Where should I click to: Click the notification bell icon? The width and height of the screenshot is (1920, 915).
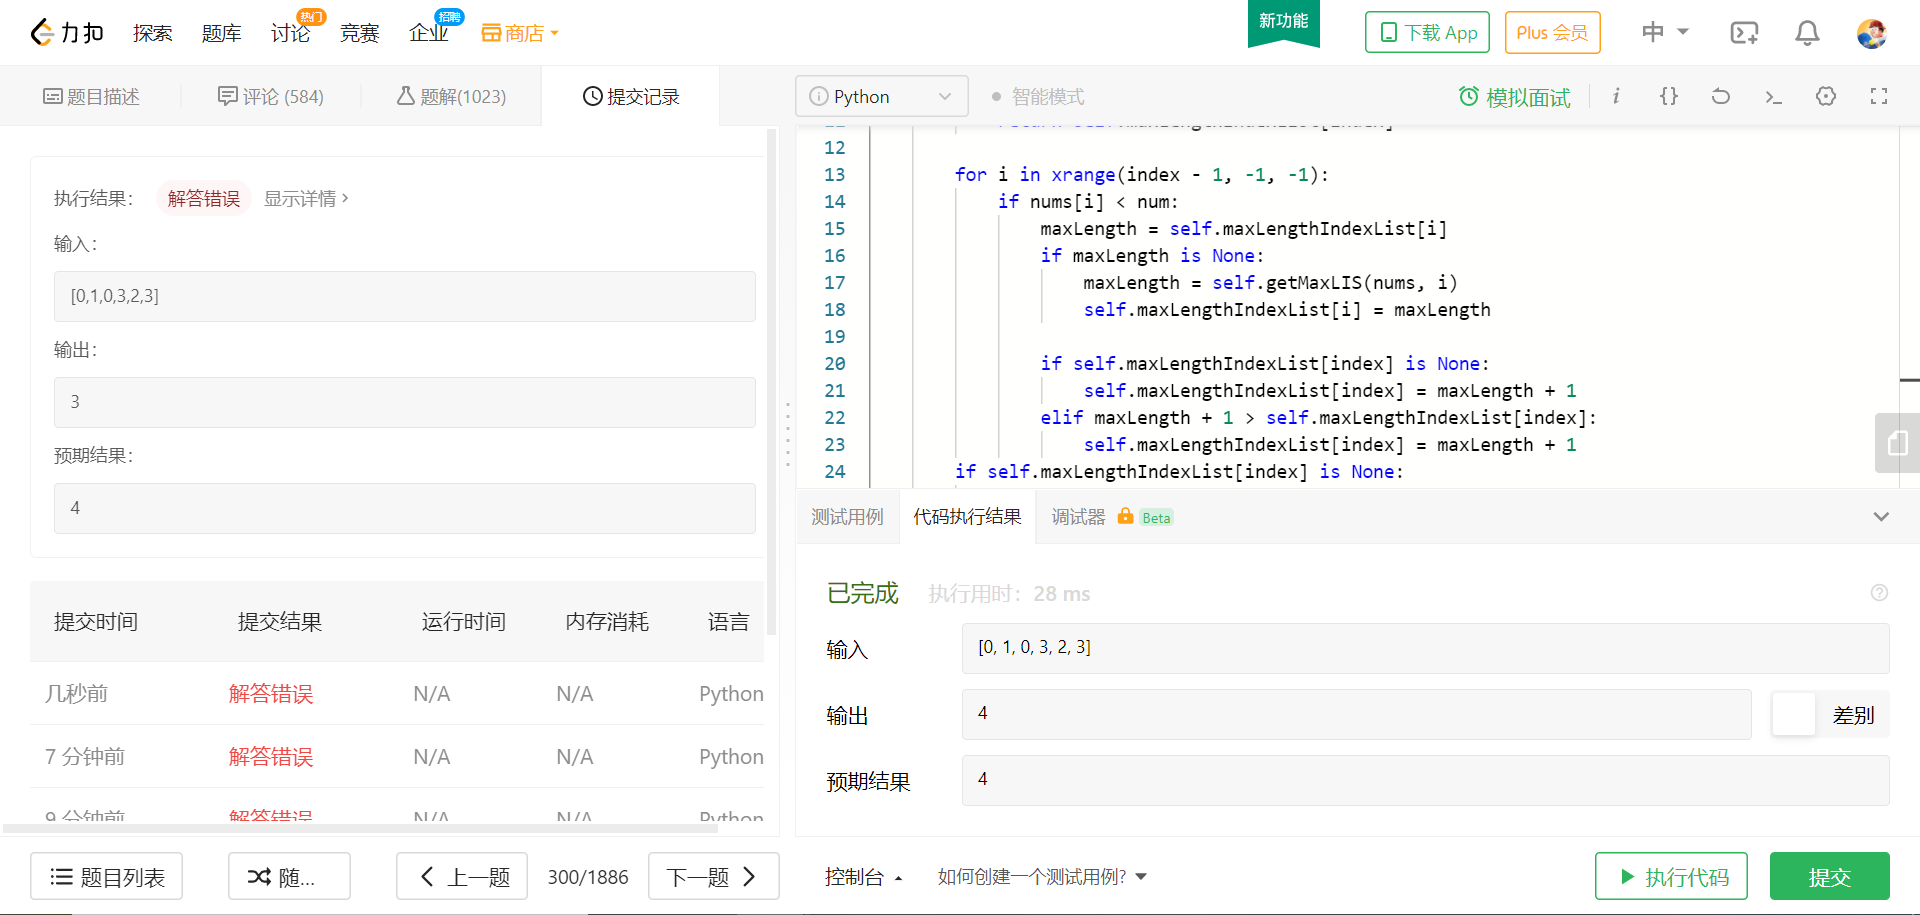tap(1807, 33)
